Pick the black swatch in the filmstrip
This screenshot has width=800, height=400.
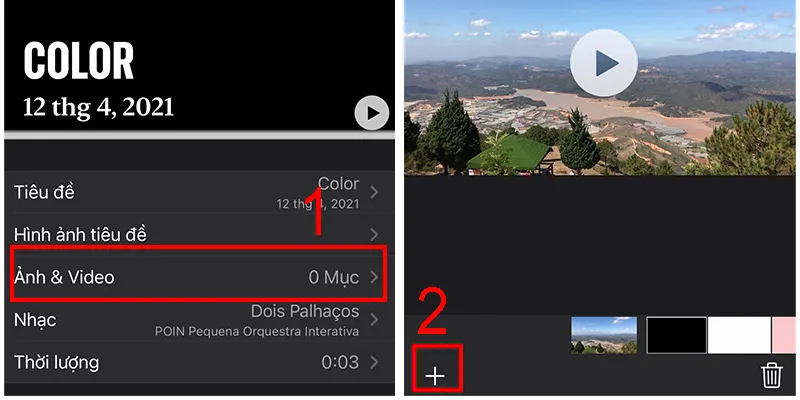(677, 335)
